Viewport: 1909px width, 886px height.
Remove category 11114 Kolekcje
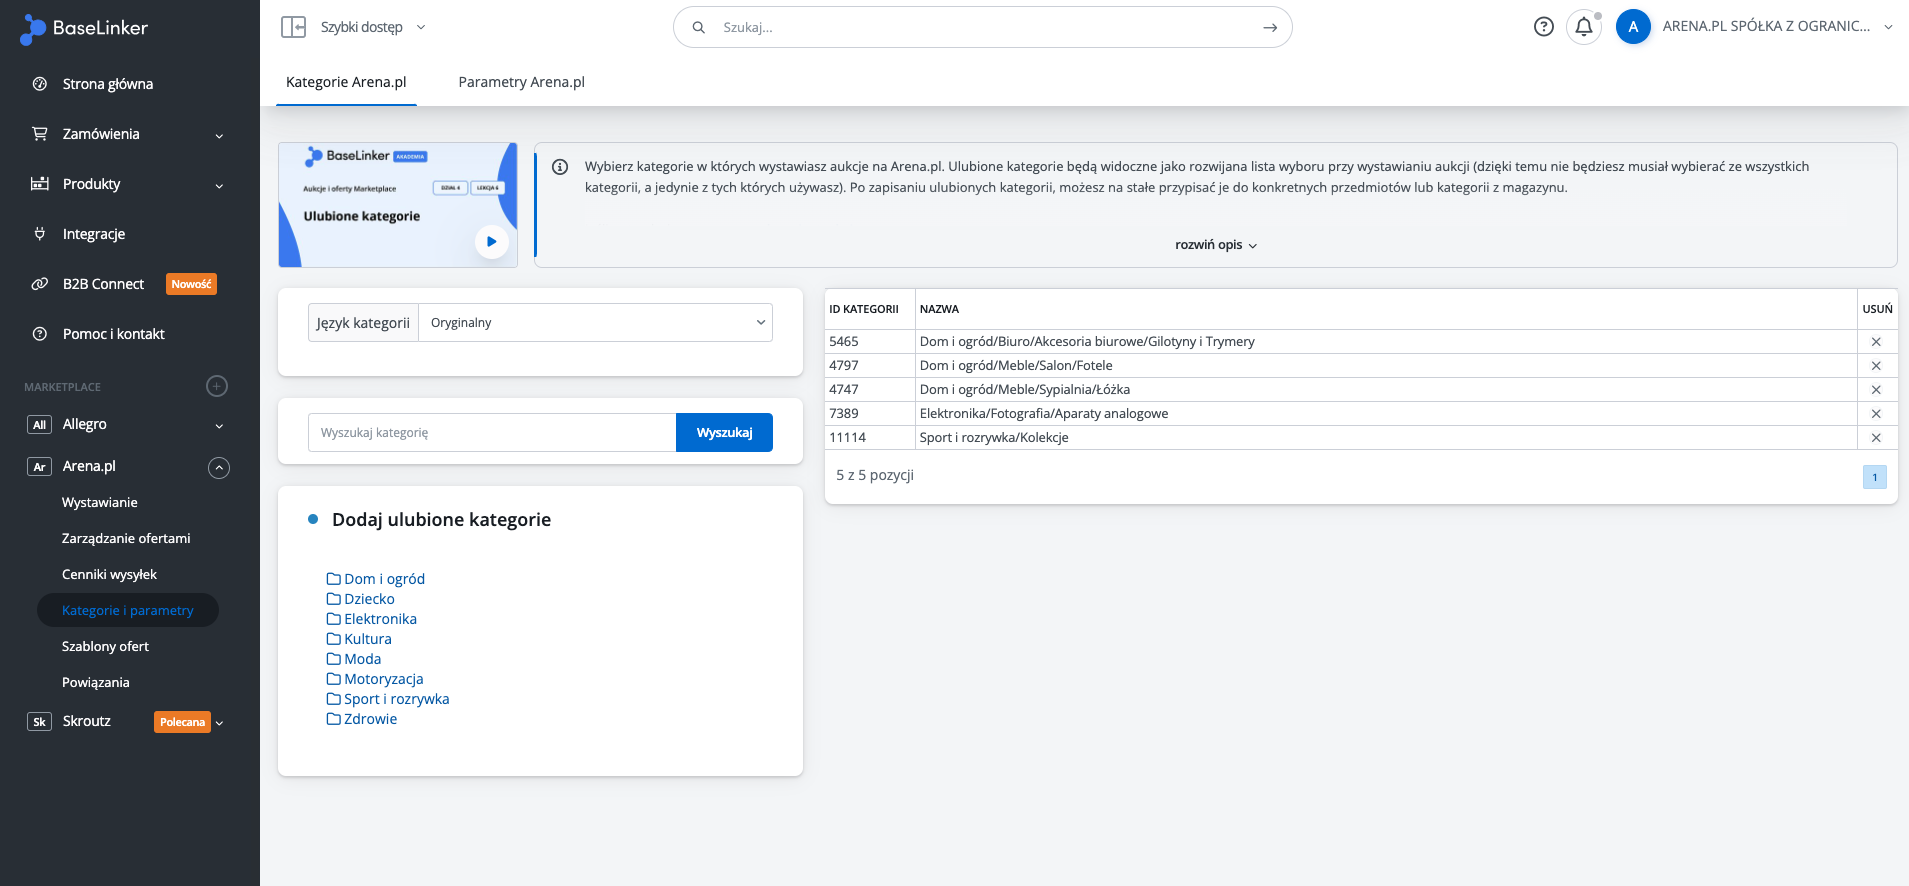[x=1876, y=438]
